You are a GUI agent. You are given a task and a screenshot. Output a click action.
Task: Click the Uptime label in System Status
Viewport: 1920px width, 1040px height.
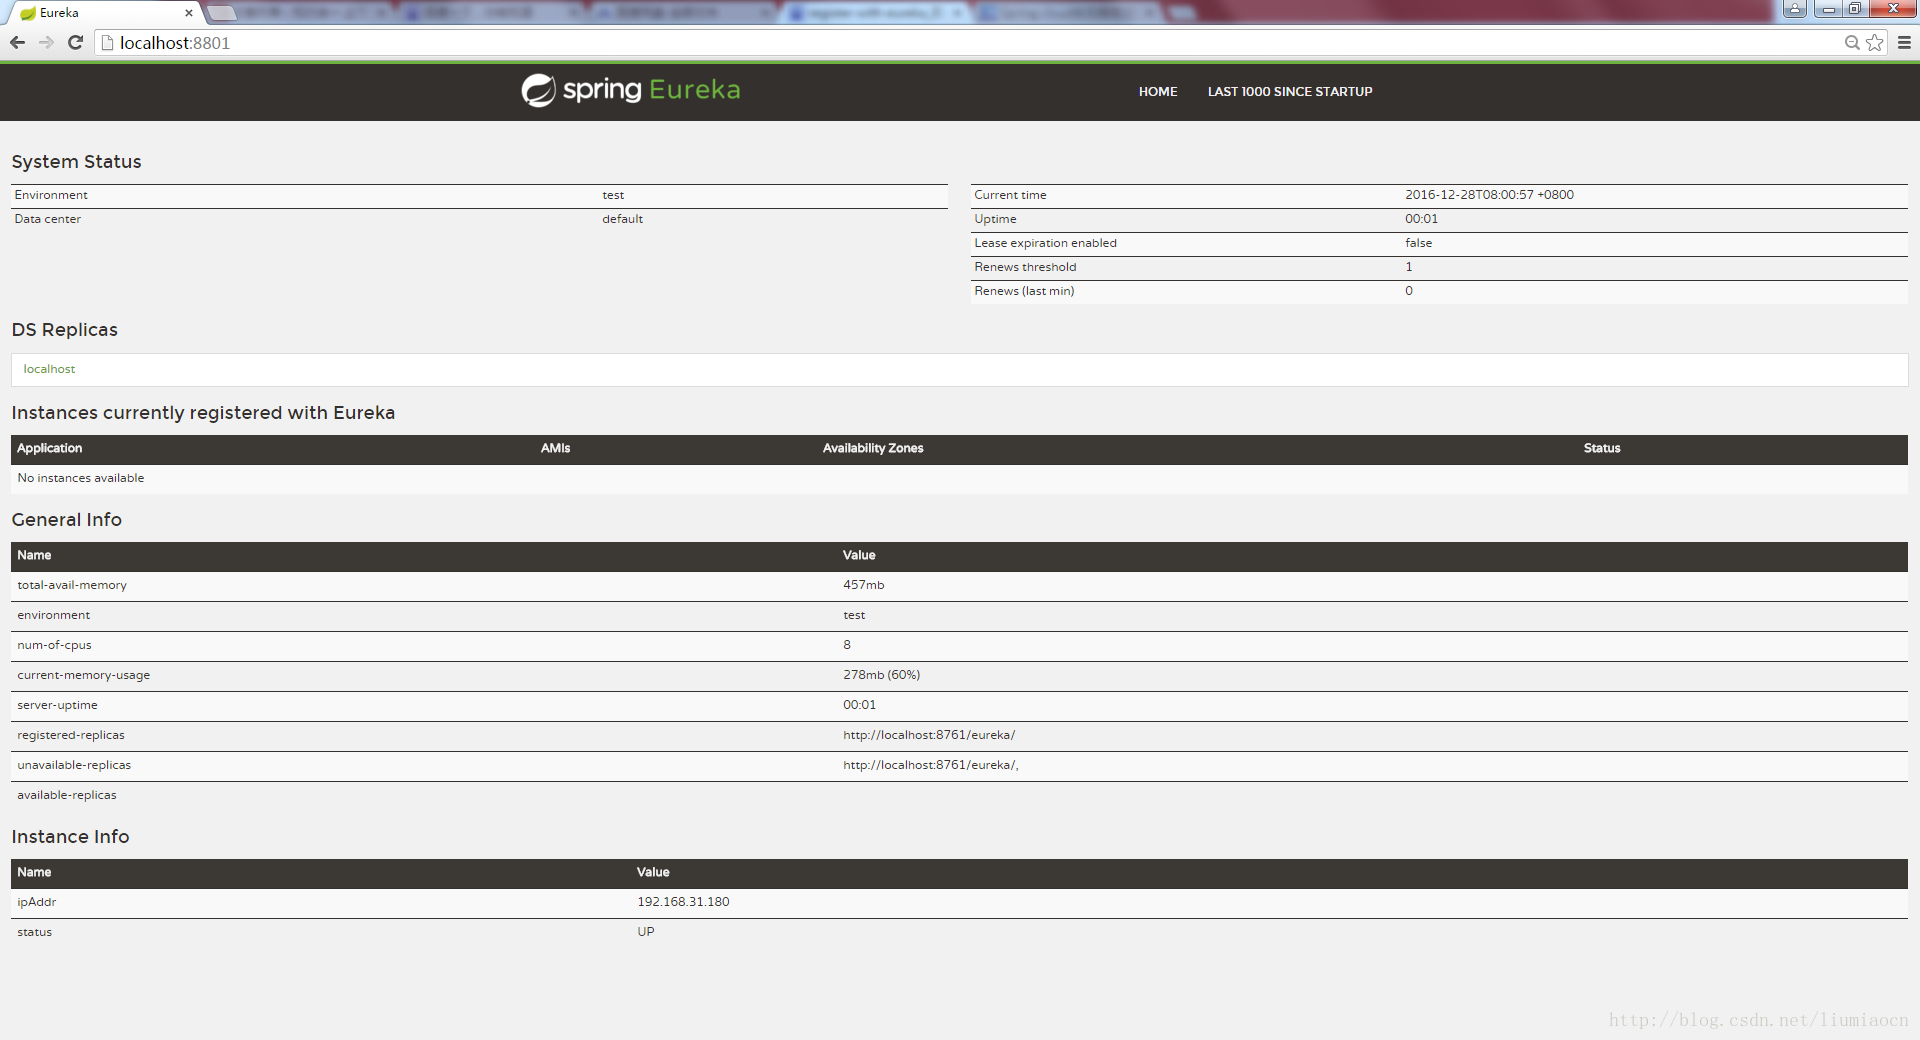point(995,219)
